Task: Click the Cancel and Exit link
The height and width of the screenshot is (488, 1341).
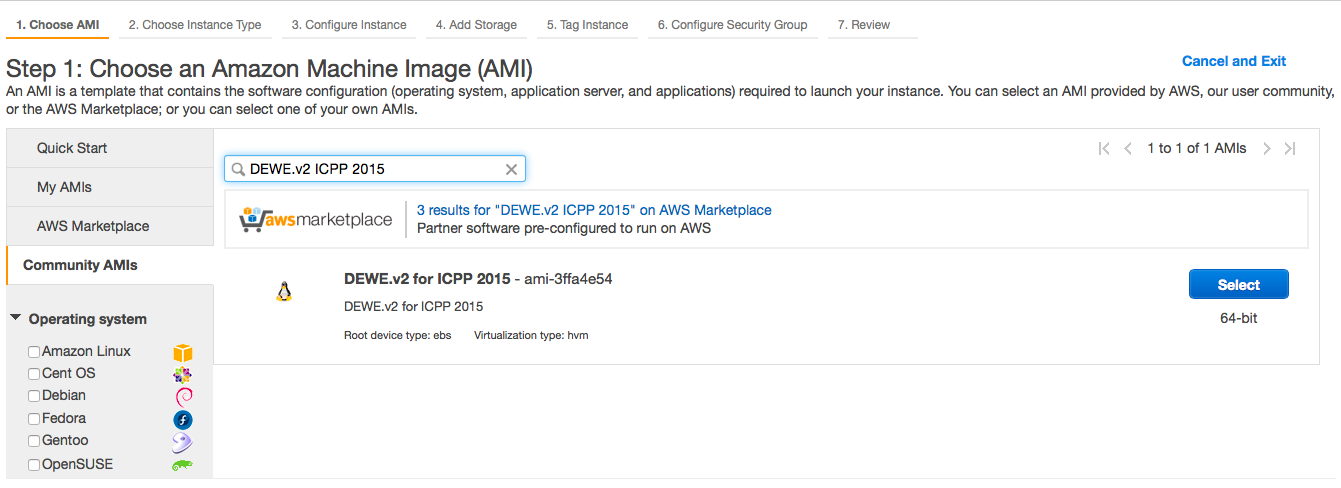Action: pyautogui.click(x=1234, y=61)
